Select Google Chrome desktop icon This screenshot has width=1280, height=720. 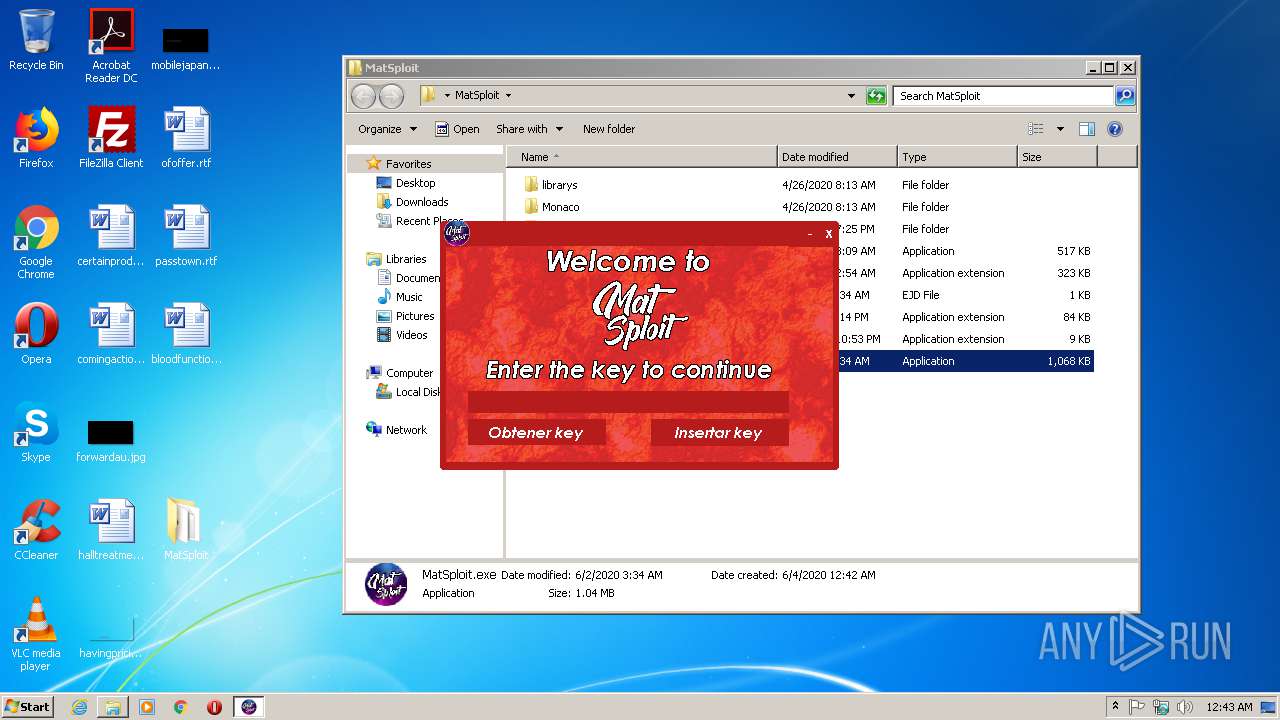tap(36, 242)
